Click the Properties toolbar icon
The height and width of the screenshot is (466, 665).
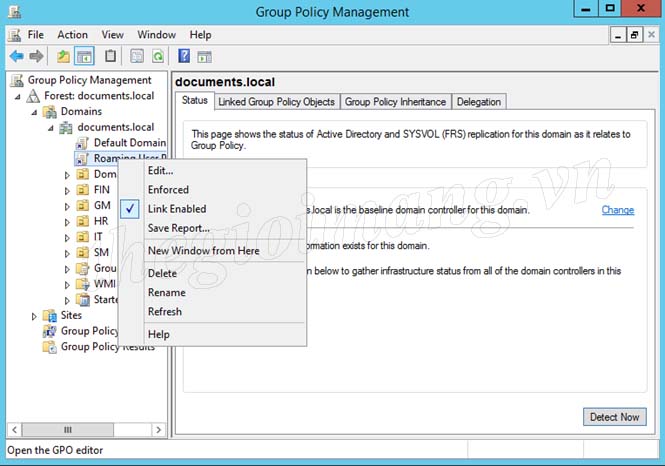pyautogui.click(x=137, y=56)
